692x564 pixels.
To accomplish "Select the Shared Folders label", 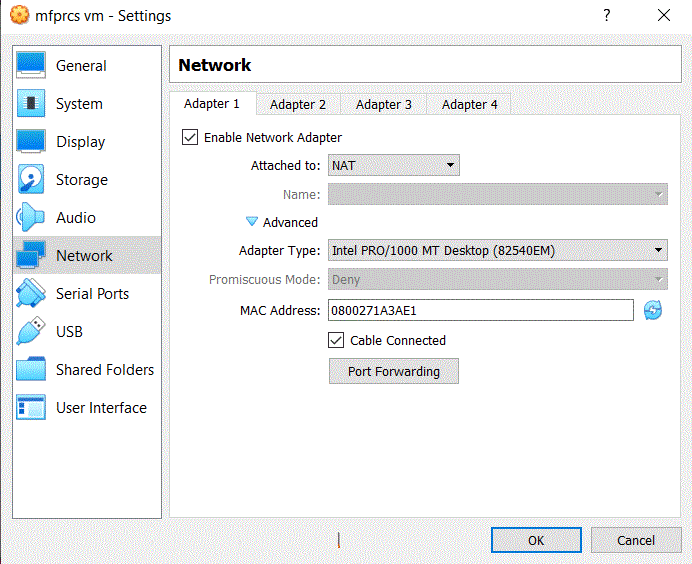I will 105,369.
